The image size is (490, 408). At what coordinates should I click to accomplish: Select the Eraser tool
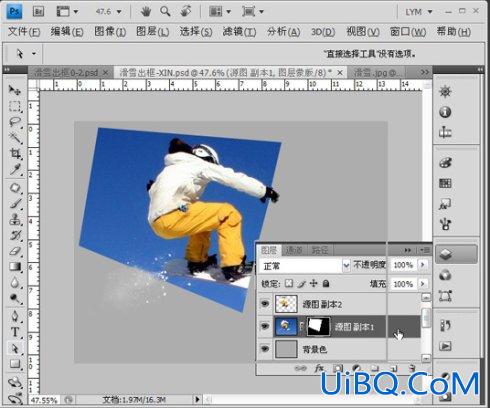point(15,251)
